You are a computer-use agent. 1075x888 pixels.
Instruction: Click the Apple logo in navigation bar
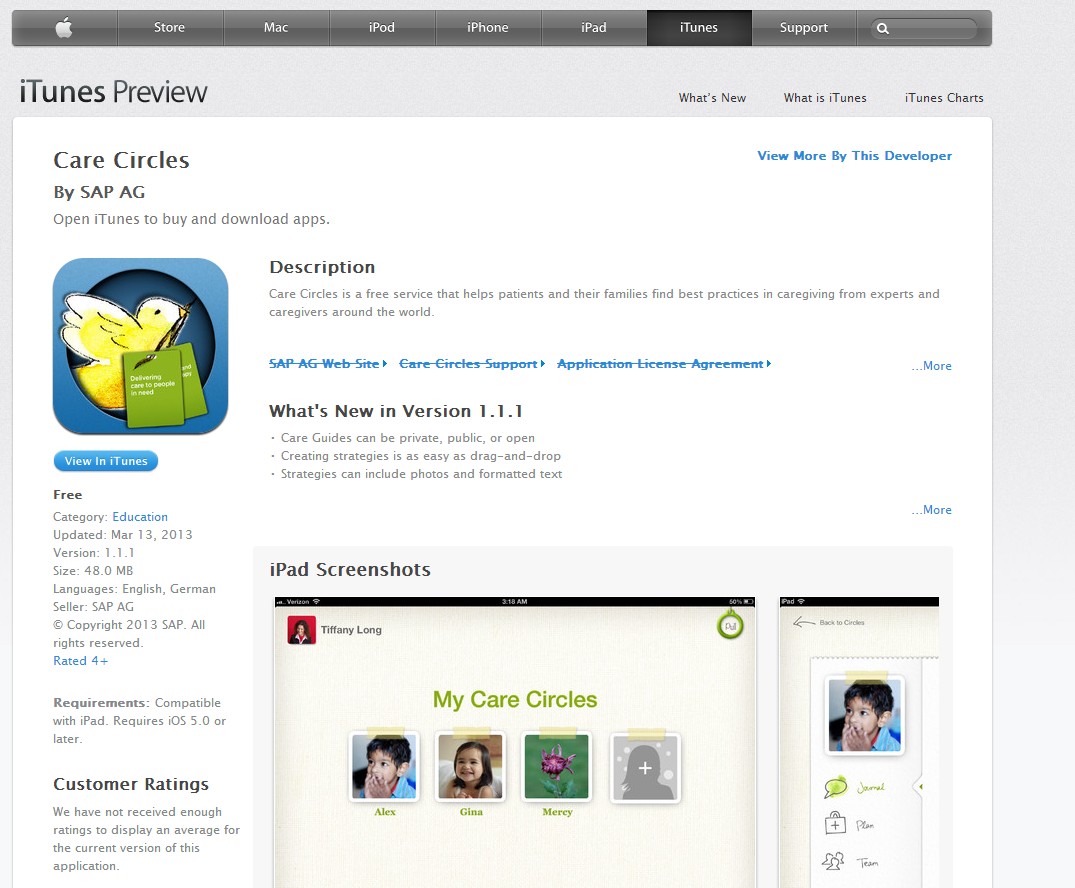pyautogui.click(x=64, y=27)
